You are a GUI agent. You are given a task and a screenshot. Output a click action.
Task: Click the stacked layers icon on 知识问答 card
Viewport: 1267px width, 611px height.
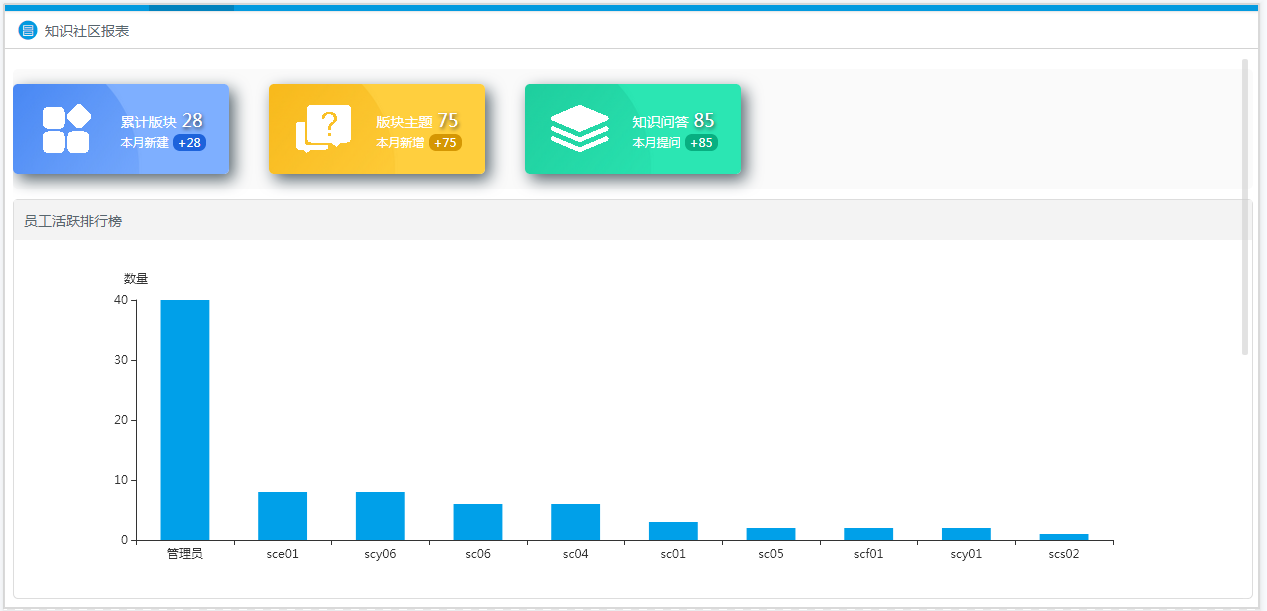[579, 129]
